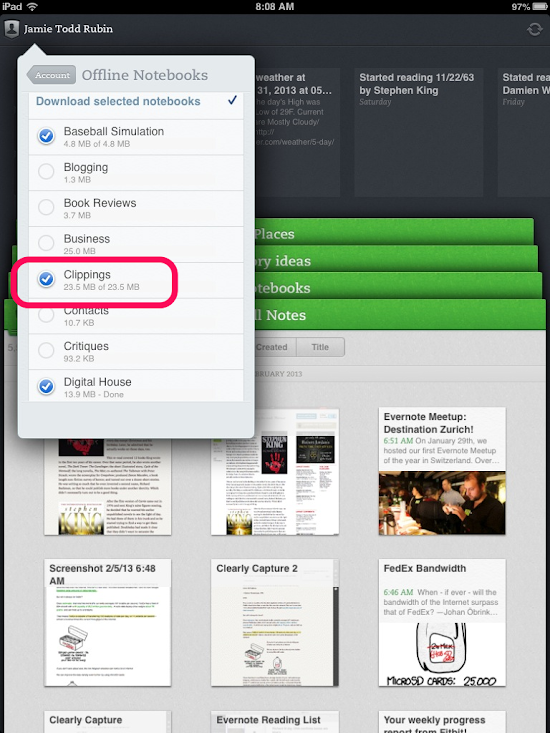Select the Blogging notebook name

86,167
